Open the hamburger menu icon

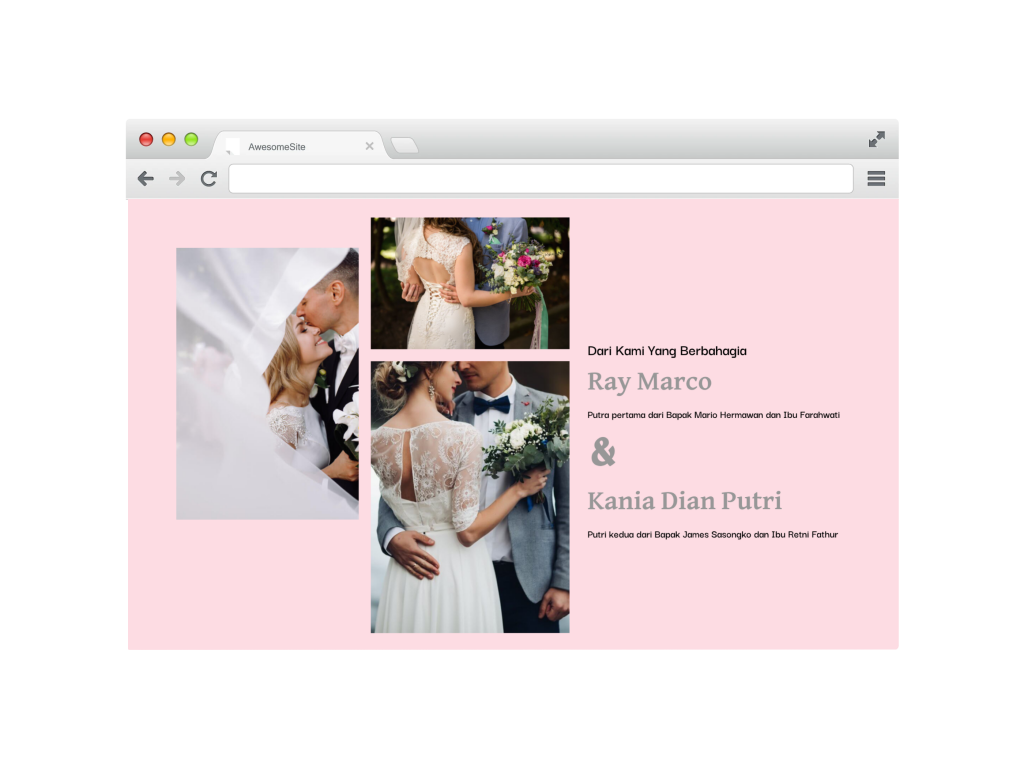click(x=876, y=178)
